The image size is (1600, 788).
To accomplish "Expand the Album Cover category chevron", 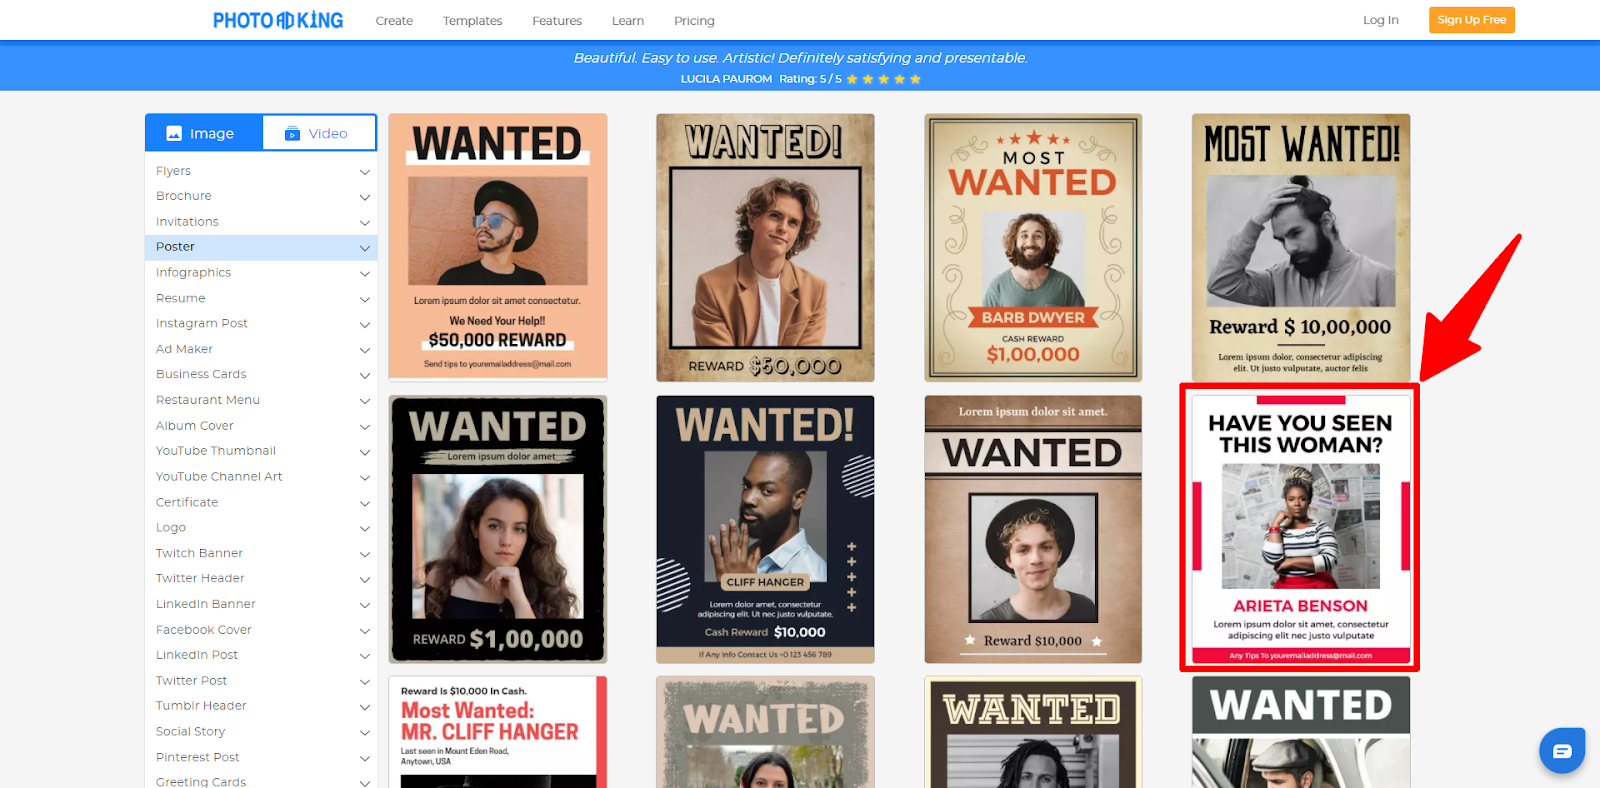I will point(365,427).
